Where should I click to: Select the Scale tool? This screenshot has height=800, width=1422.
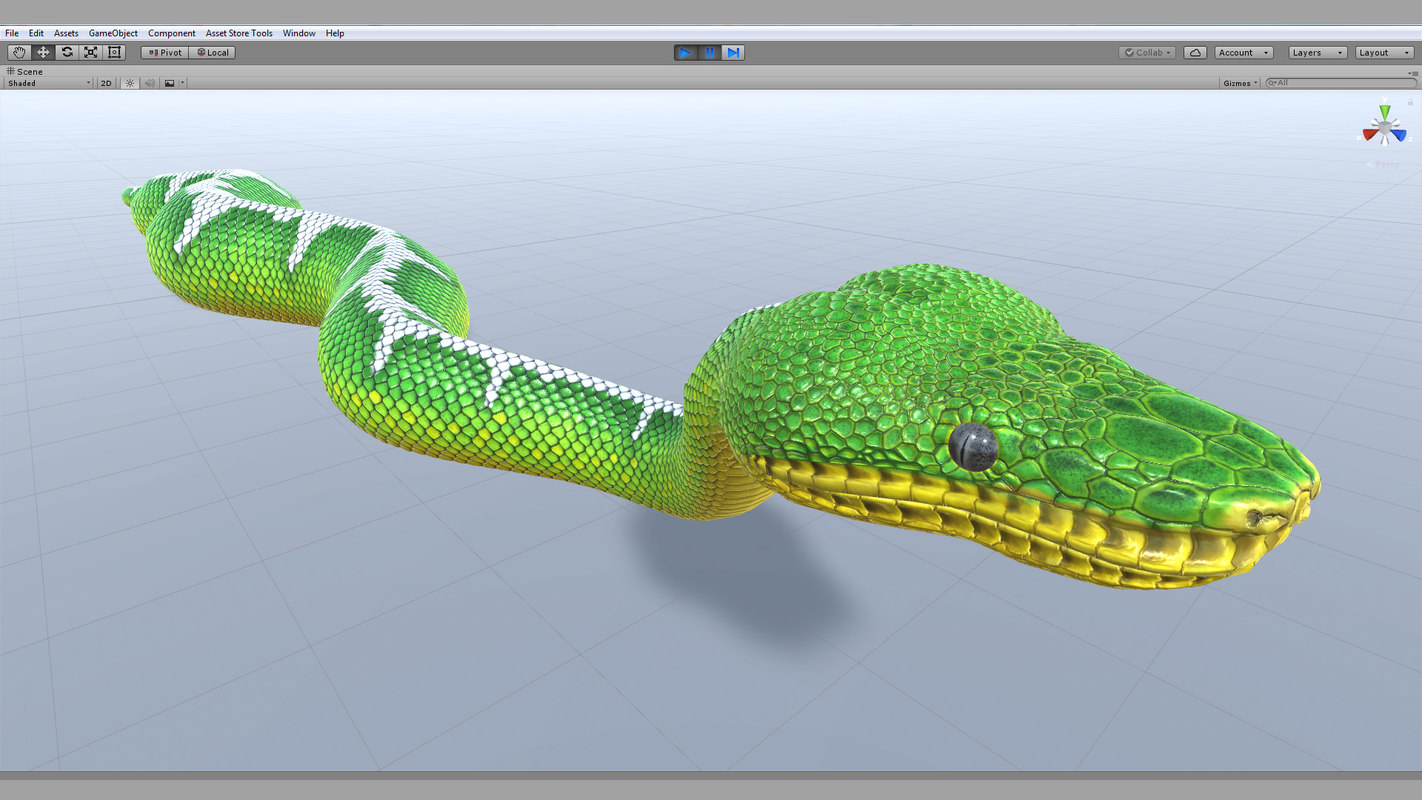[90, 52]
